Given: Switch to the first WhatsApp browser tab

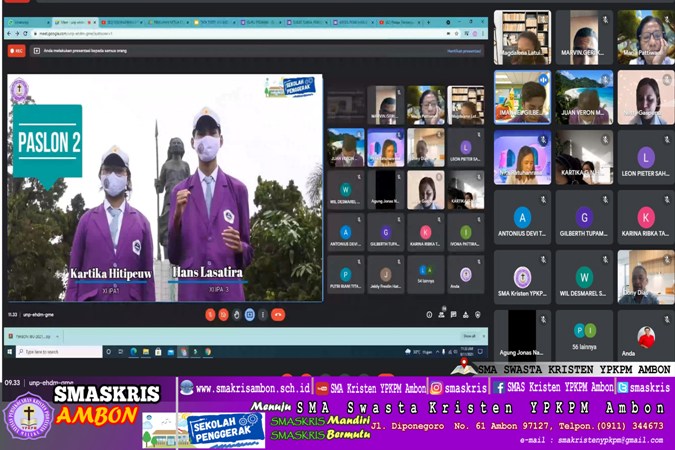Looking at the screenshot, I should 28,22.
